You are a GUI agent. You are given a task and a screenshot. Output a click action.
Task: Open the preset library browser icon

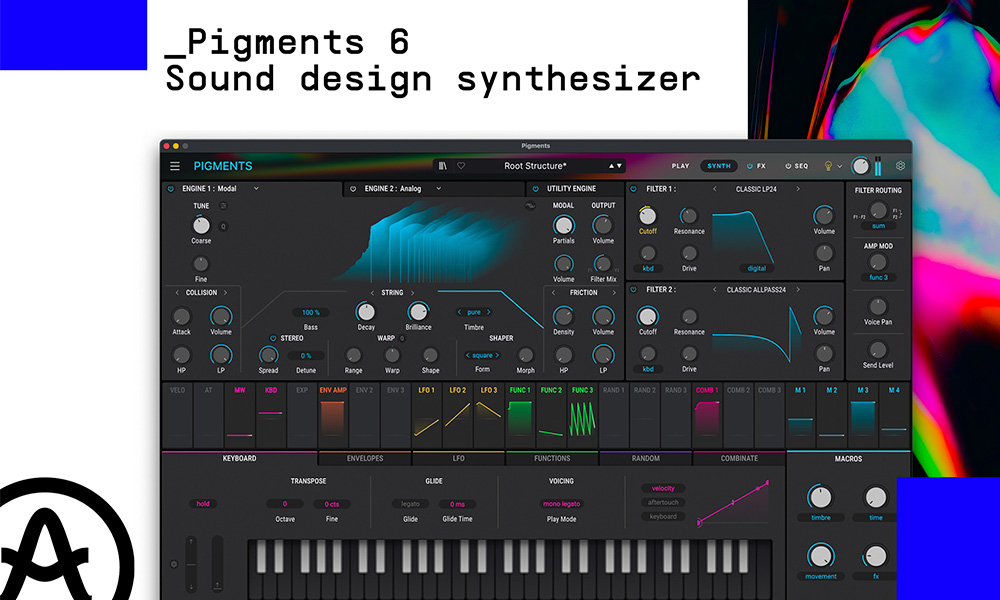click(443, 166)
